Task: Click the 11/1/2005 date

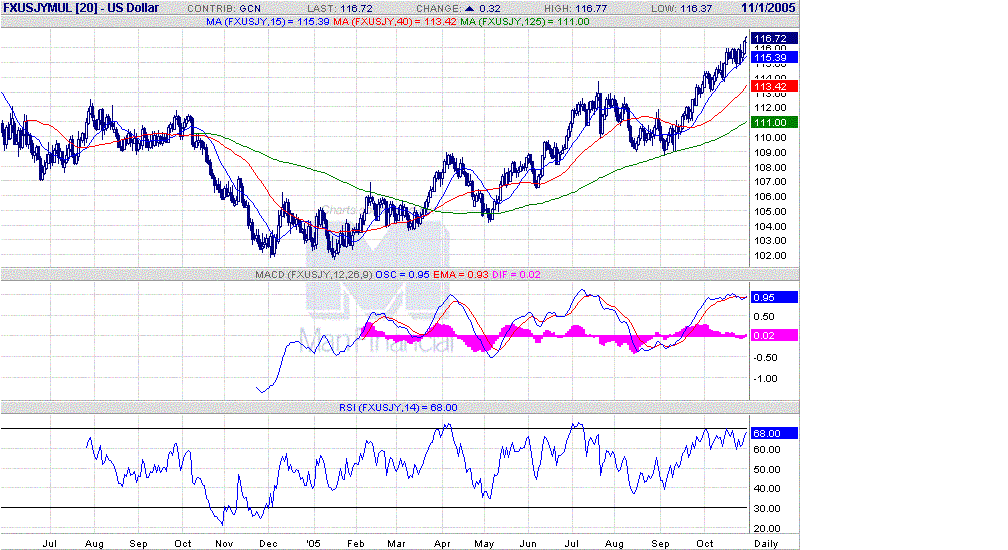Action: (x=768, y=8)
